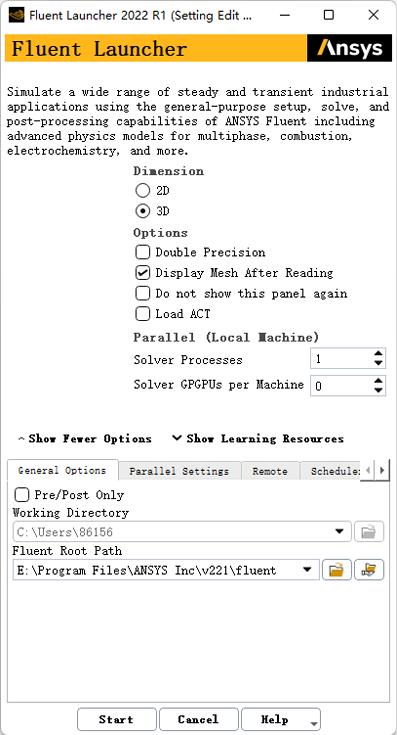Image resolution: width=397 pixels, height=735 pixels.
Task: Tick the Pre/Post Only checkbox
Action: [22, 495]
